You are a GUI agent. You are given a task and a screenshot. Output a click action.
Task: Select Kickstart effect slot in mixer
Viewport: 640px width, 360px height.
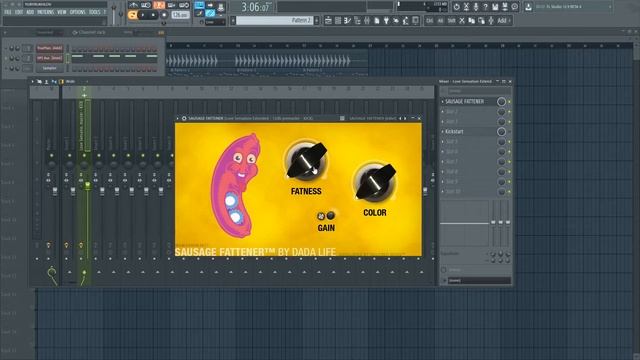(x=469, y=131)
